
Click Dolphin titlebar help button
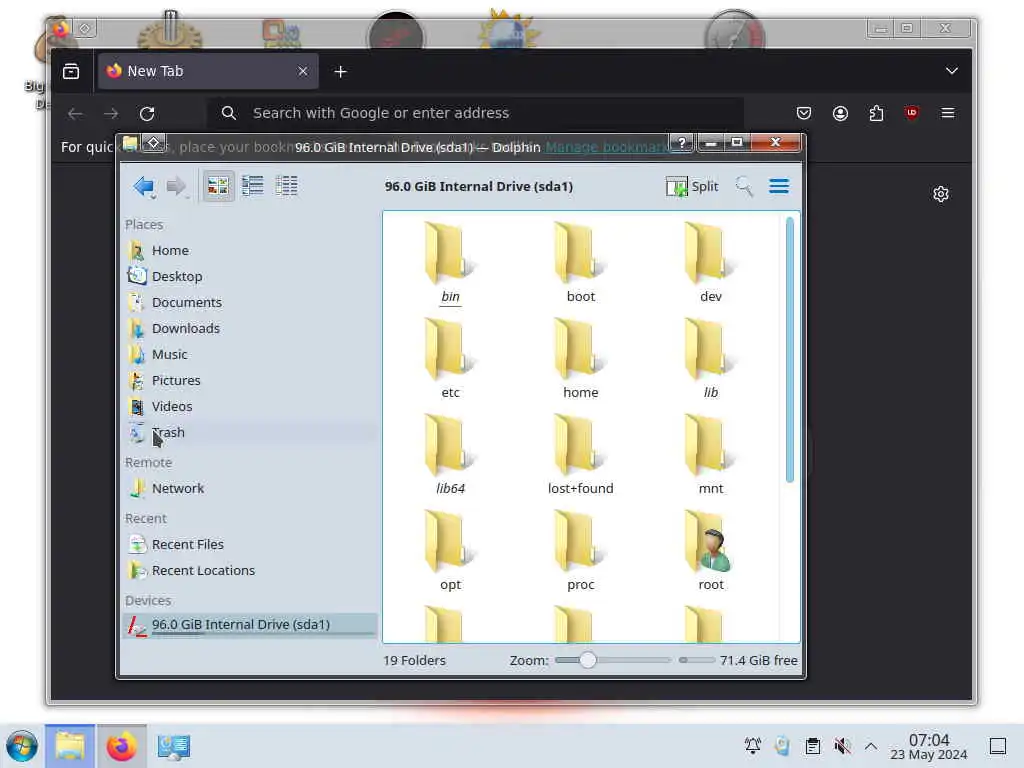pyautogui.click(x=681, y=143)
